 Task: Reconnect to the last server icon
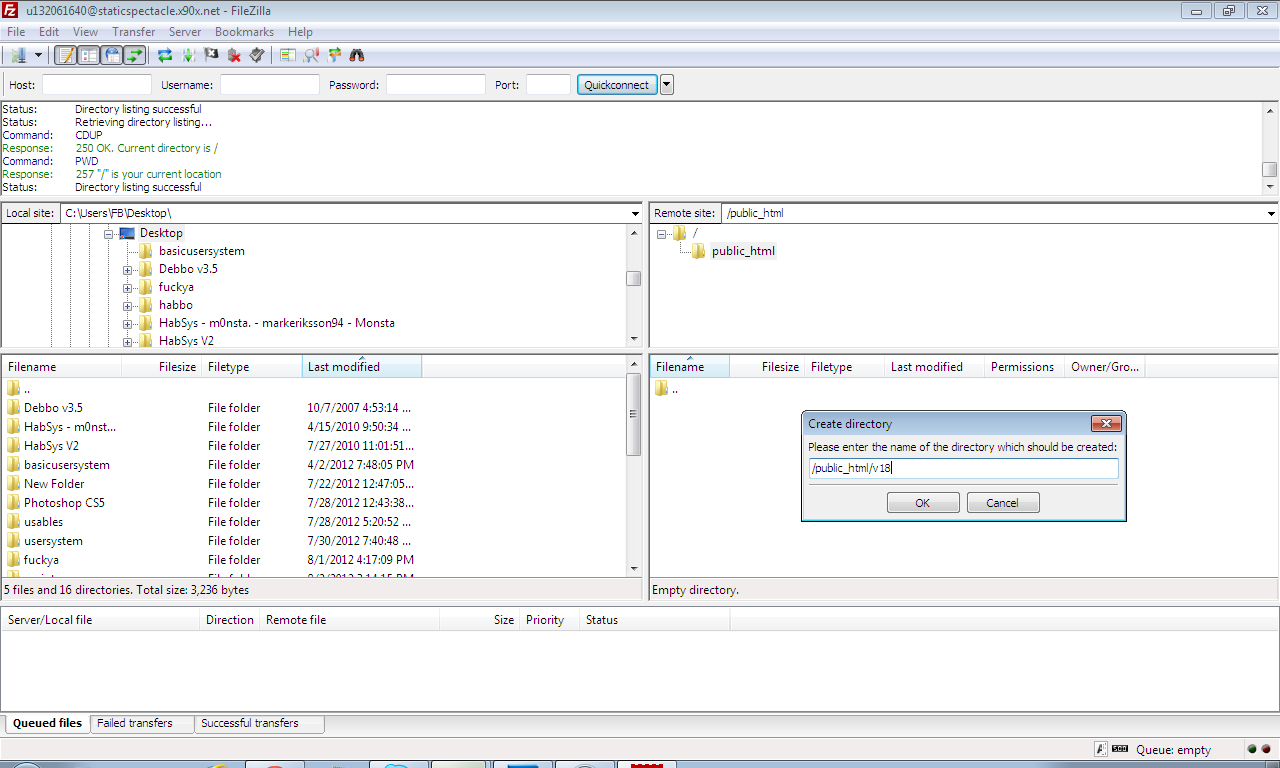(257, 55)
